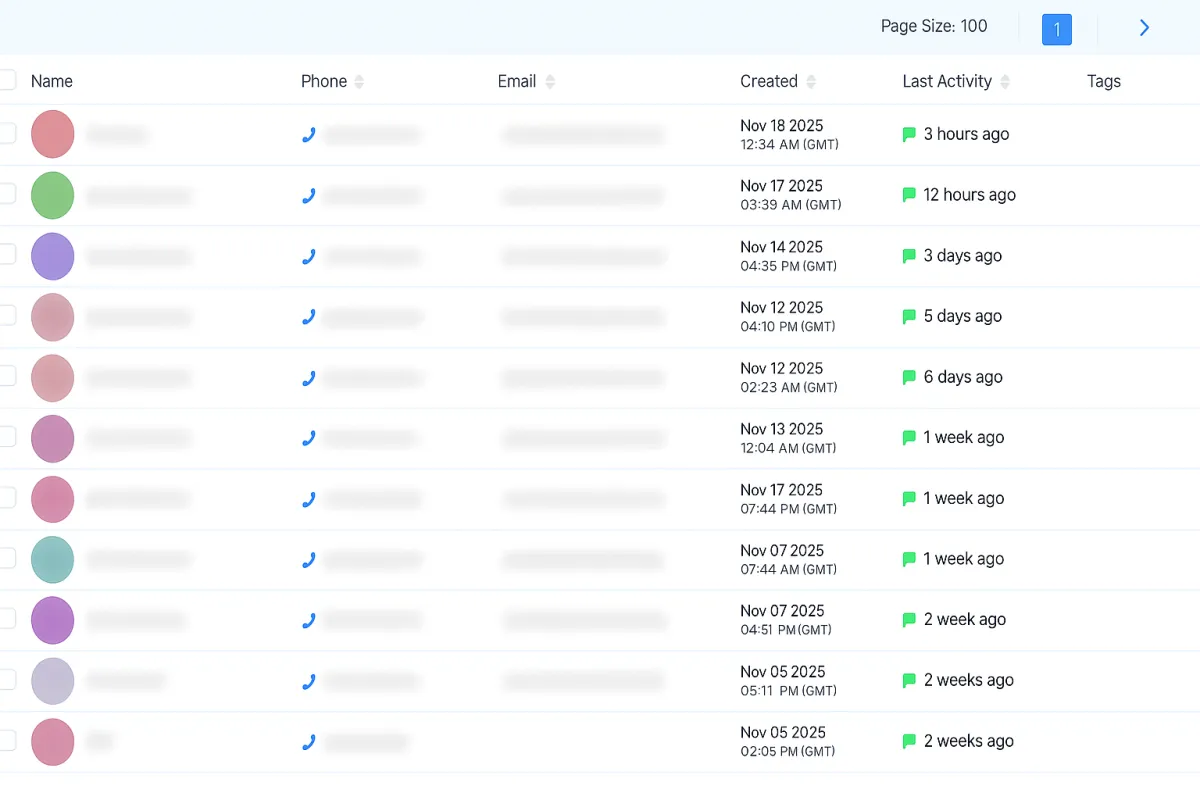Open the teal avatar in the 07:44 AM row
The image size is (1200, 800).
click(53, 560)
